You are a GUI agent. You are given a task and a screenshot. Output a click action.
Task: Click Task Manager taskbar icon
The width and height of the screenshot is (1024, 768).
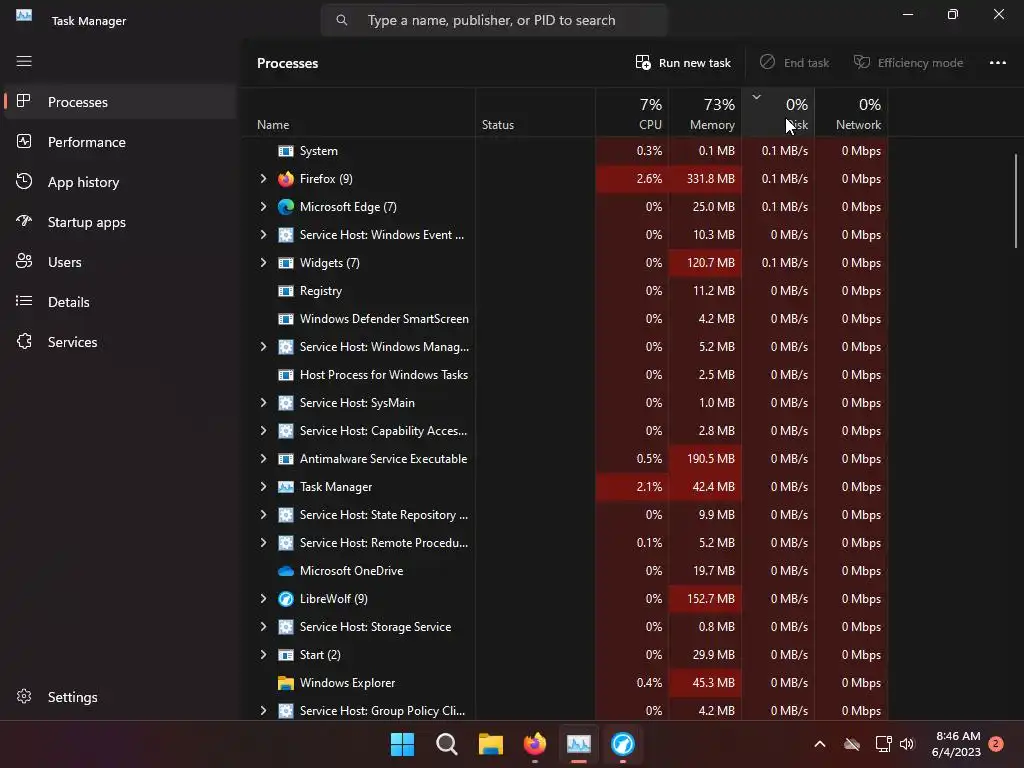click(579, 744)
